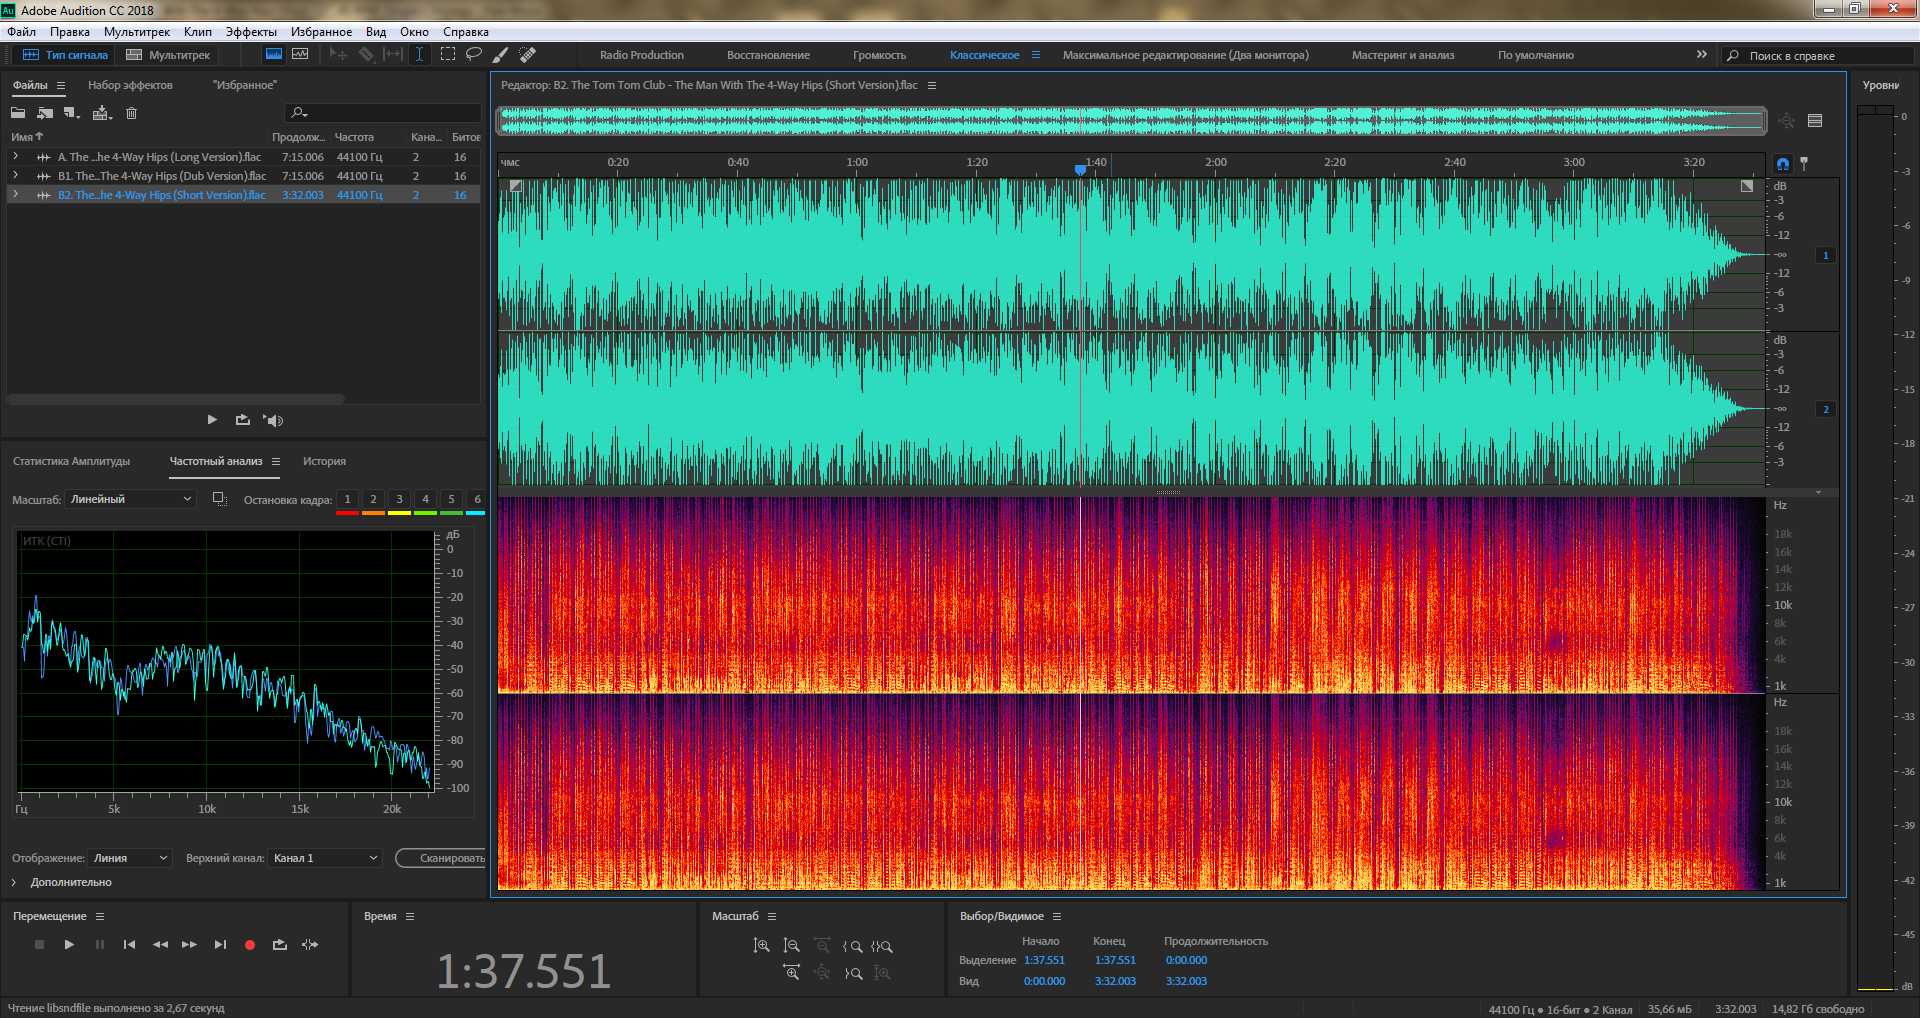Expand the 'A. The...4-Way Hips (Long Version)' file

click(16, 157)
